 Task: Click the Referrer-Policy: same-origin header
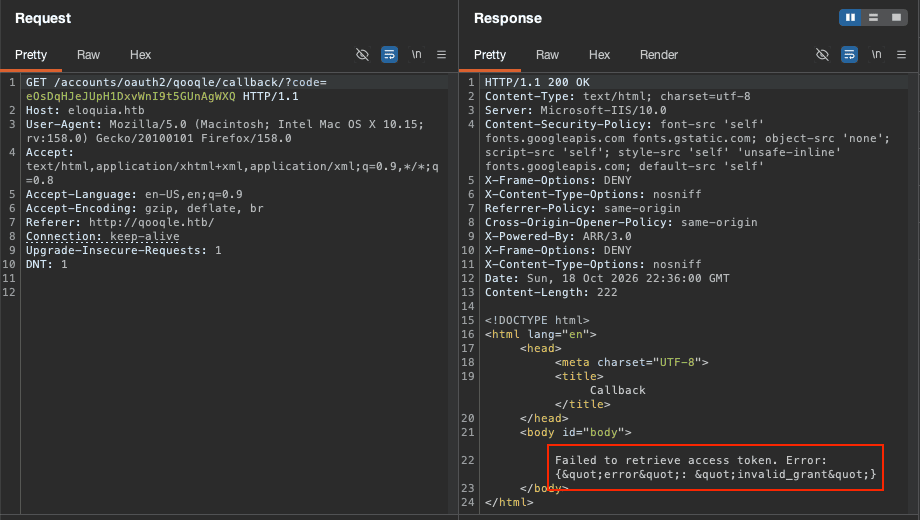[583, 208]
